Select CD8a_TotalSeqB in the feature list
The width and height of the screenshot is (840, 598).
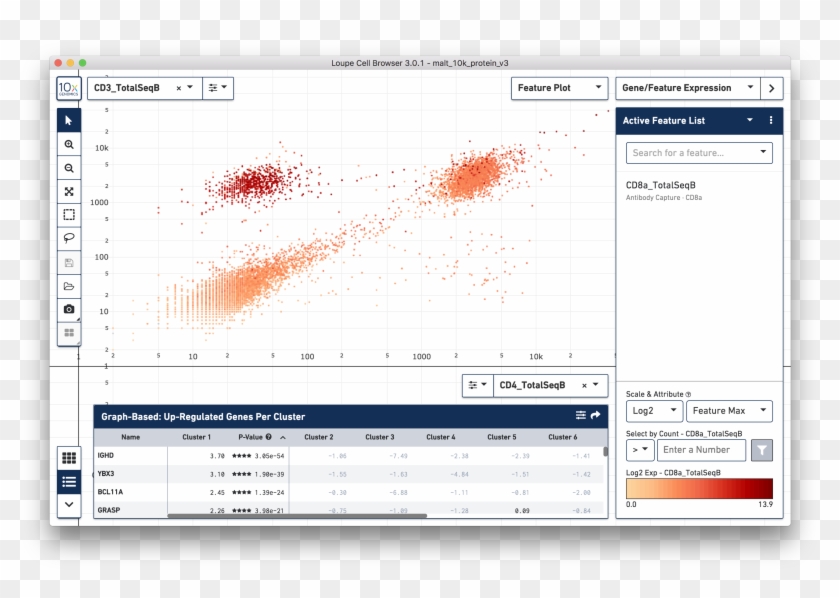661,185
